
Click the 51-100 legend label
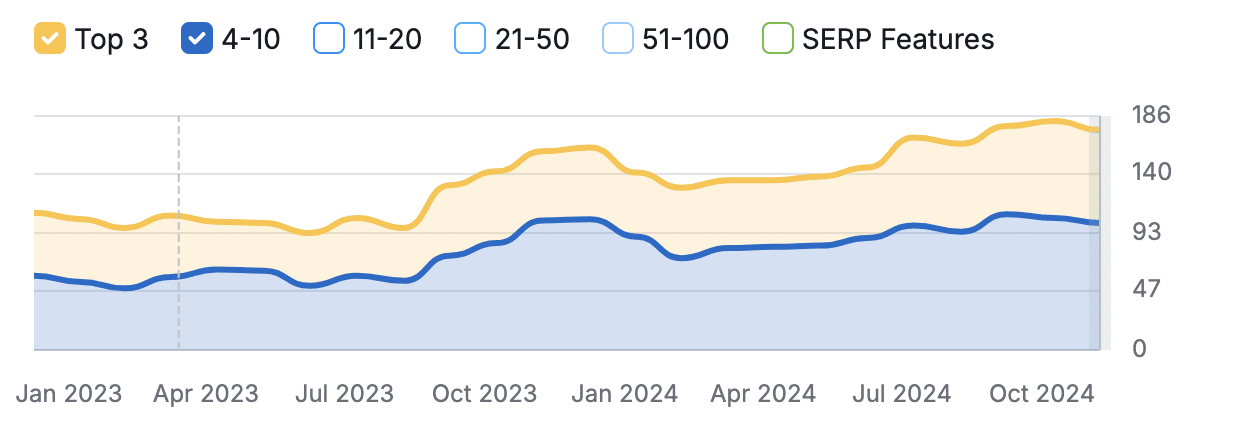point(685,40)
